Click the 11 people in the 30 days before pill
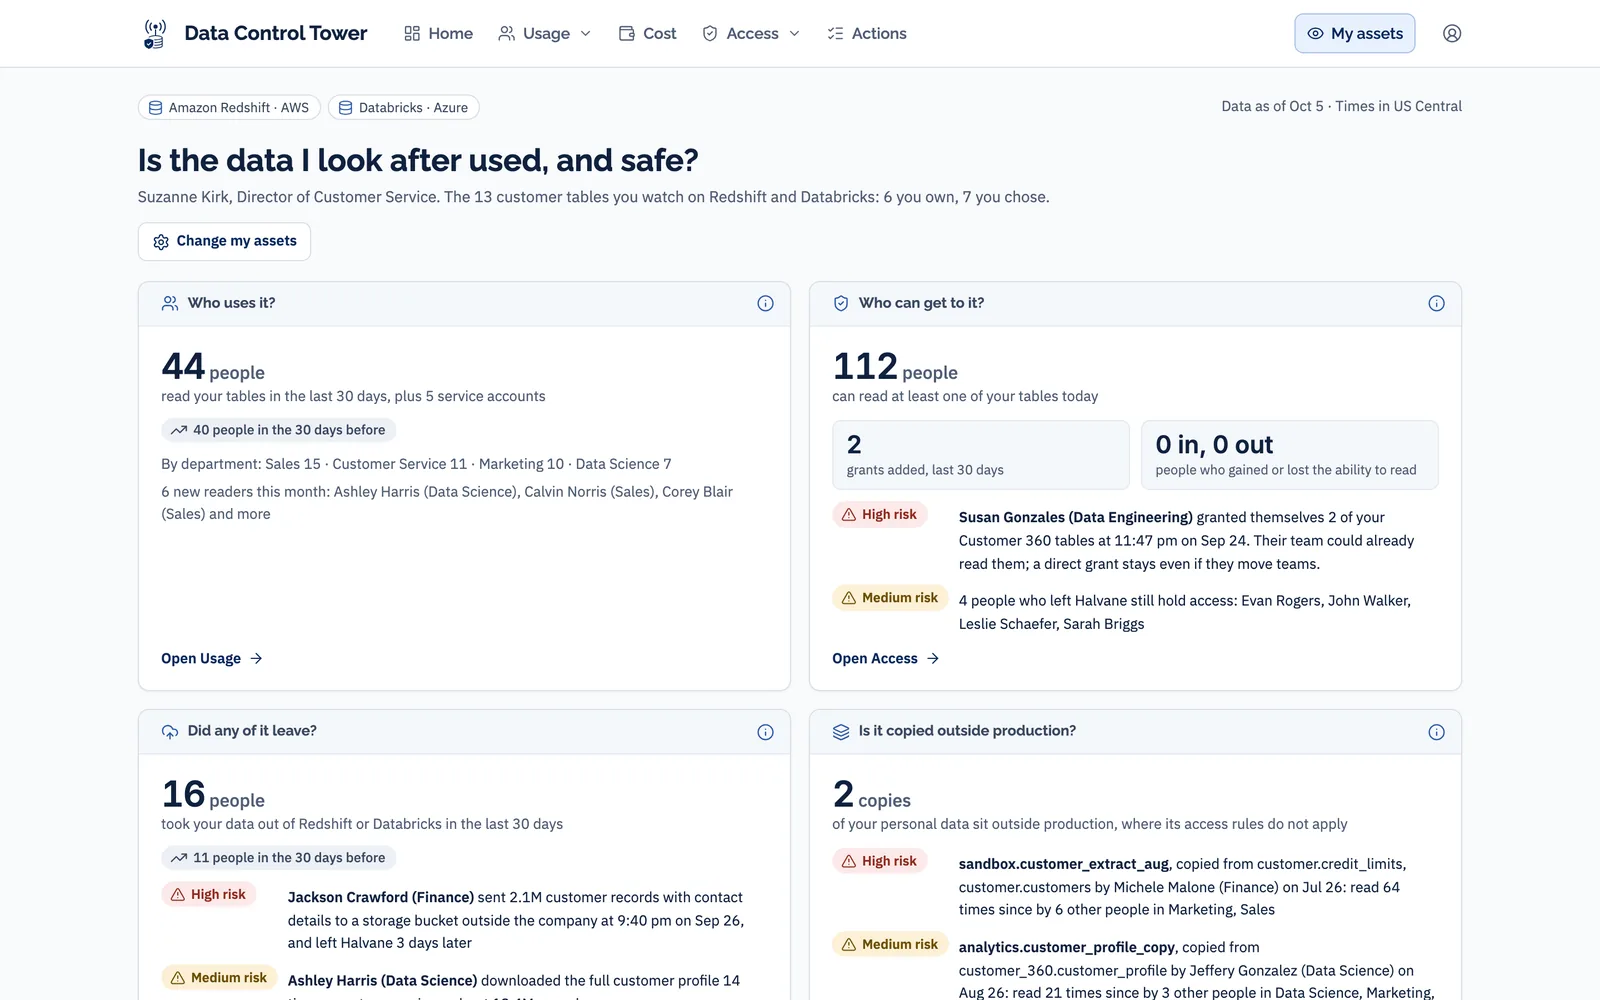 (279, 858)
